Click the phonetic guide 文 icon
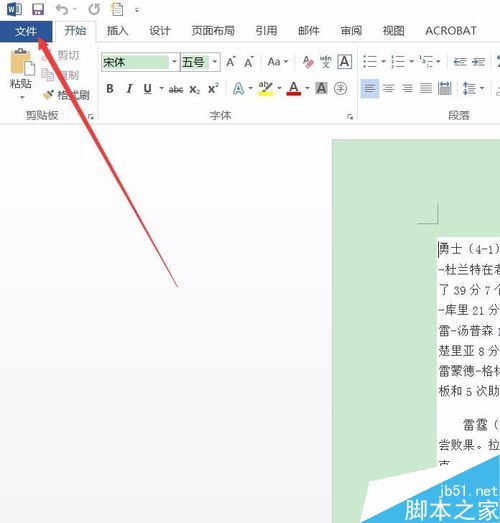 (x=326, y=62)
